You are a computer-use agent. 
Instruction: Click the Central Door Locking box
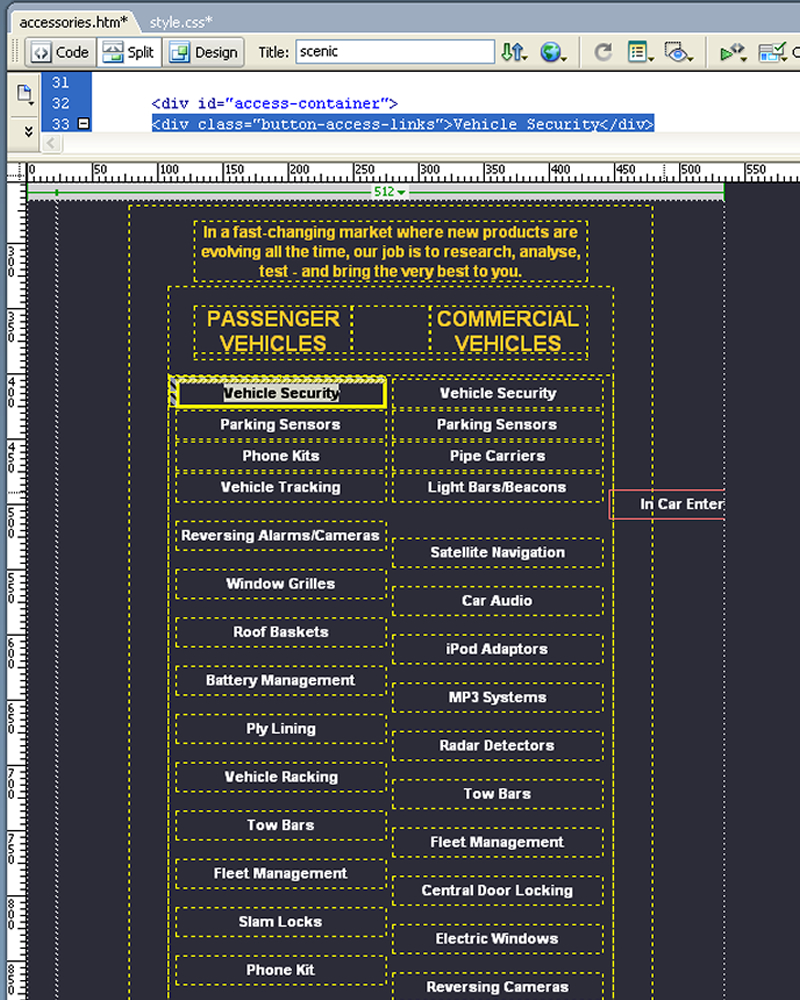click(x=498, y=890)
